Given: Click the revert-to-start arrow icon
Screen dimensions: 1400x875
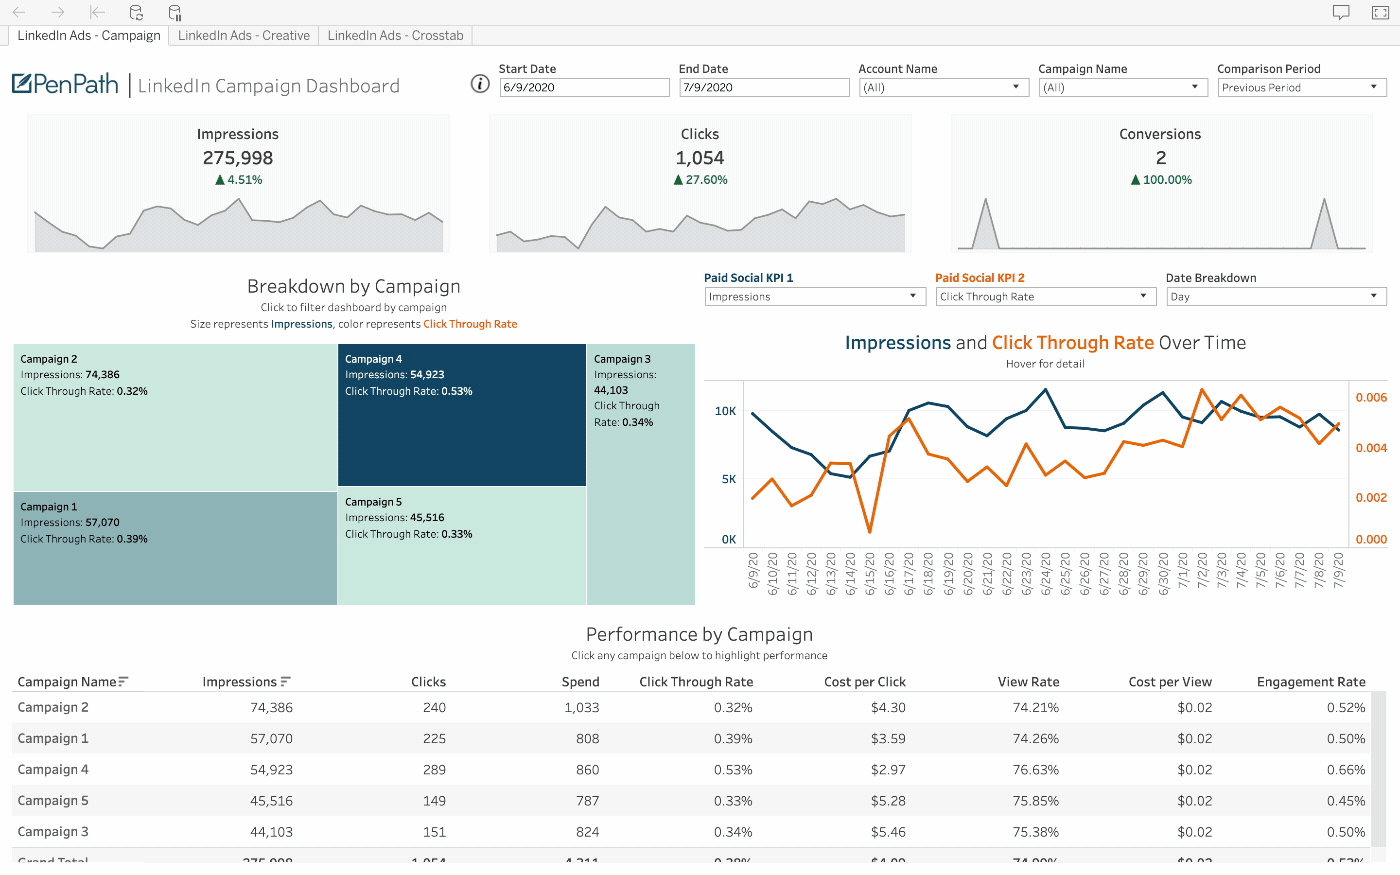Looking at the screenshot, I should click(x=97, y=12).
